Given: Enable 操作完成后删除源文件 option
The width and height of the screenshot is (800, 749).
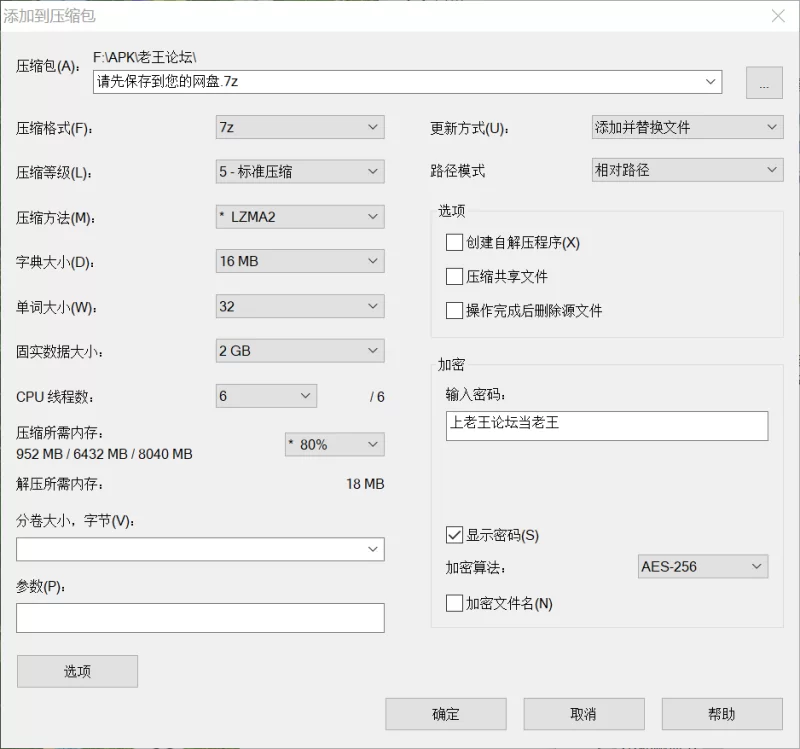Looking at the screenshot, I should click(x=455, y=310).
